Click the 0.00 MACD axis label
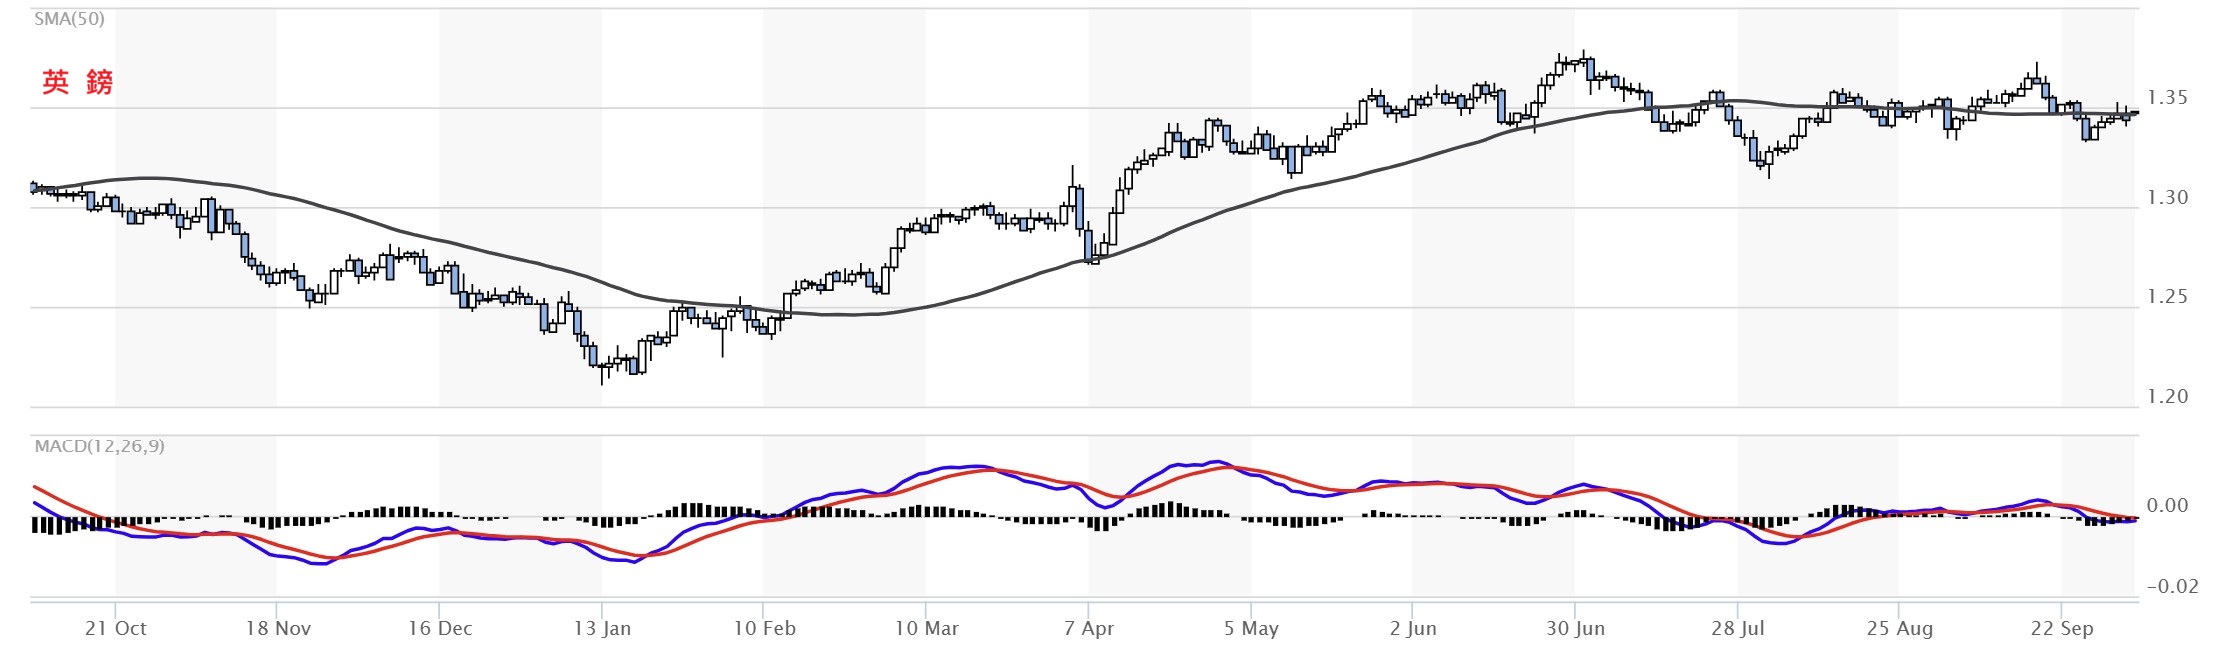Screen dimensions: 2219x663 point(2167,506)
